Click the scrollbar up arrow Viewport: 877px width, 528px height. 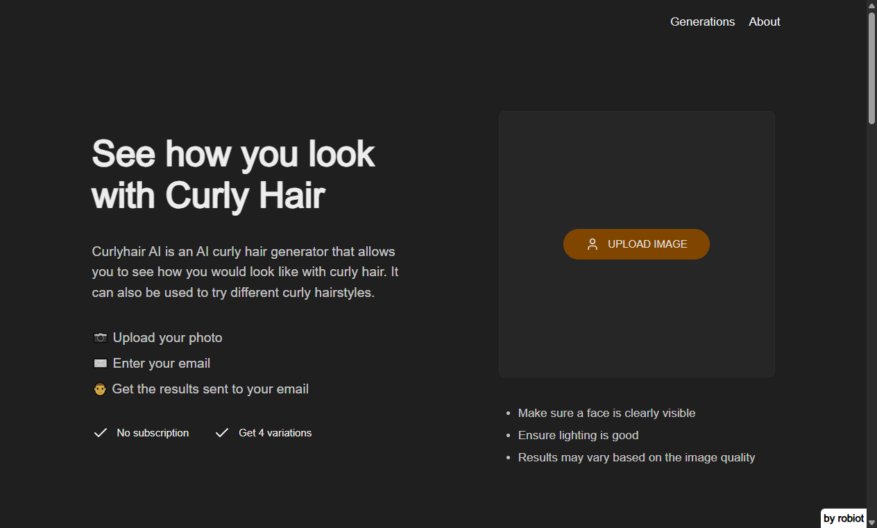click(871, 4)
